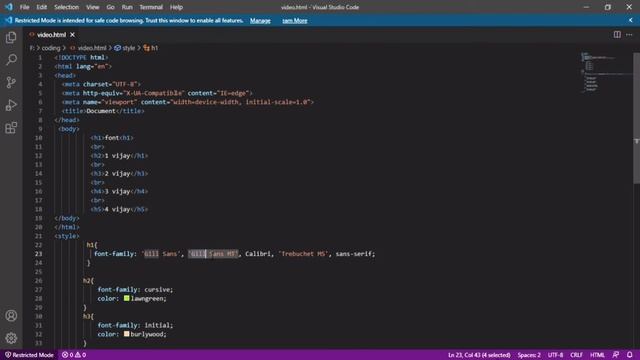The image size is (640, 360).
Task: Click errors and warnings count indicator
Action: click(x=74, y=355)
